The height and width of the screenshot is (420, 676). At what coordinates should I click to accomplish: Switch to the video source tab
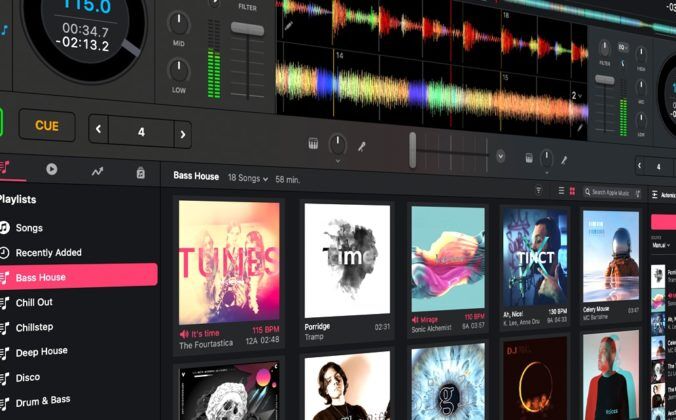pyautogui.click(x=52, y=169)
